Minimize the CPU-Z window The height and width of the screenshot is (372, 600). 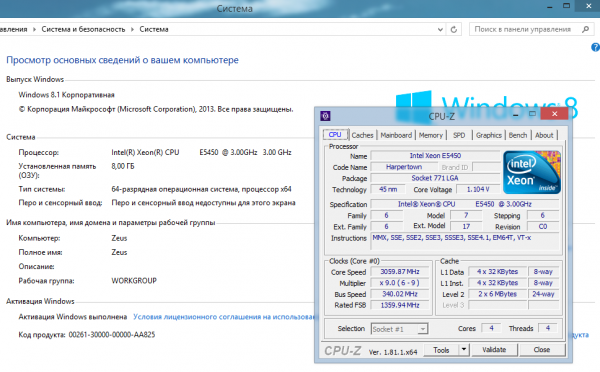coord(515,114)
